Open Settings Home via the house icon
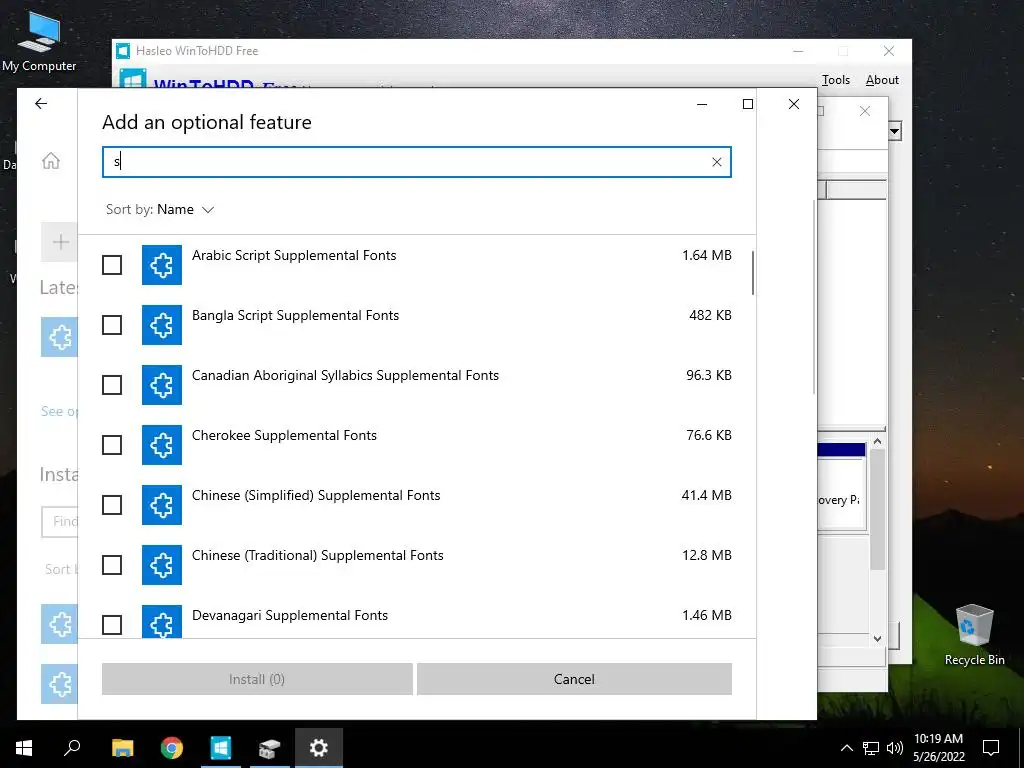The image size is (1024, 768). tap(51, 161)
